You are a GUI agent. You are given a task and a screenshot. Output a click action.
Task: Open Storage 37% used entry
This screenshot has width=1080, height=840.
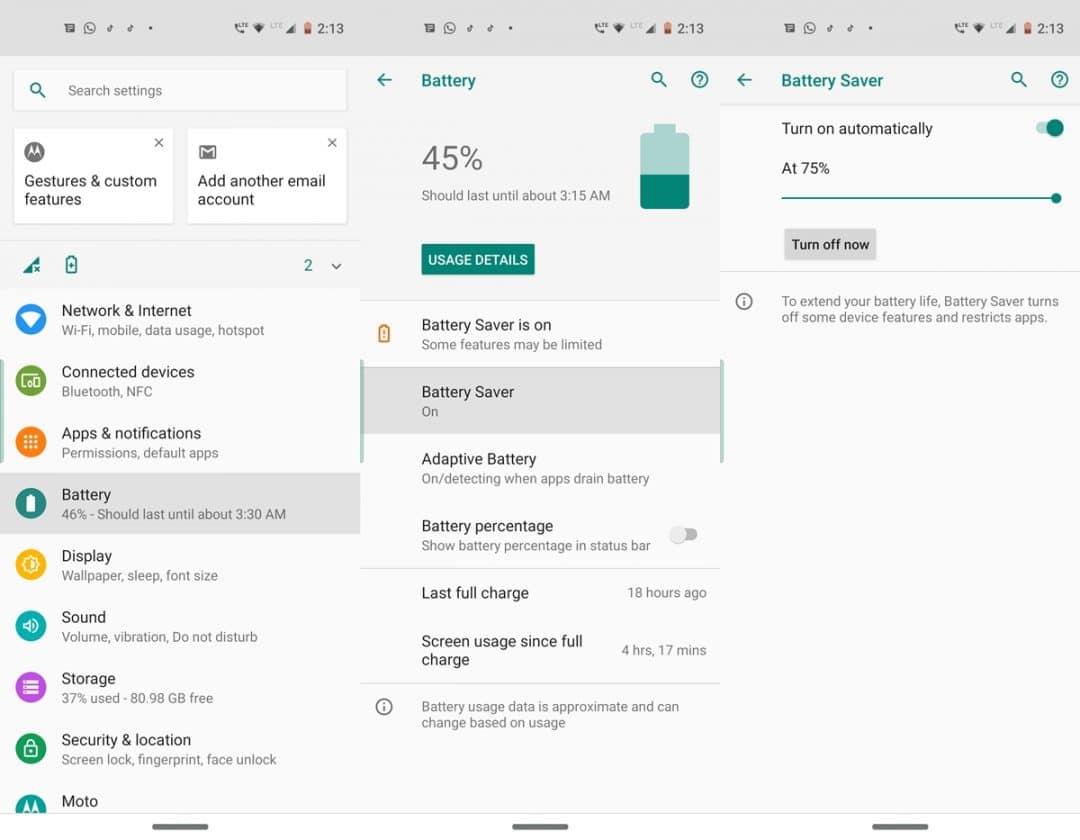coord(180,687)
